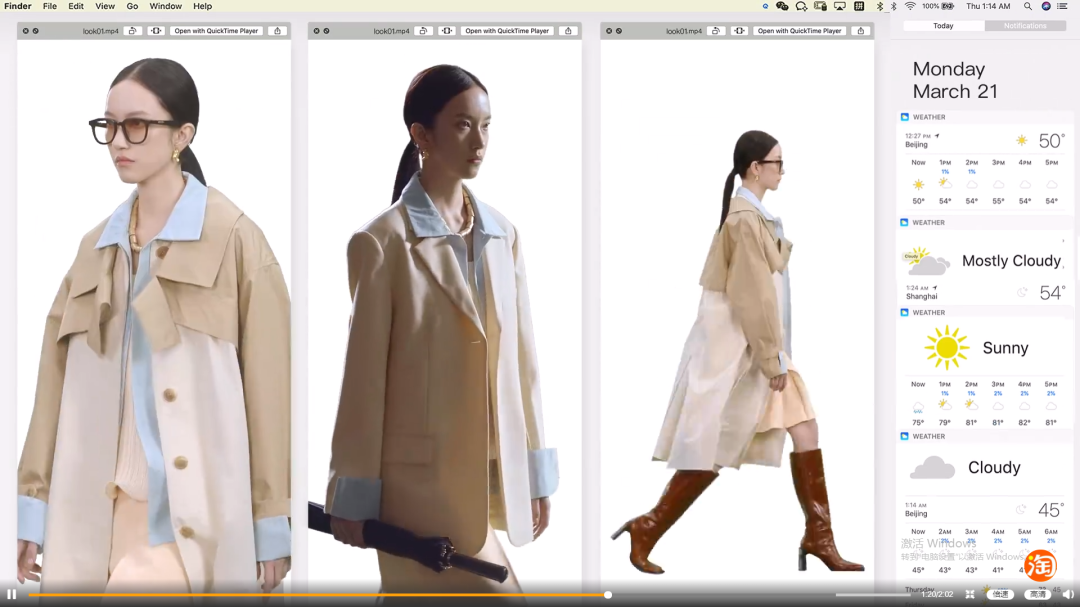1080x607 pixels.
Task: Open Siri from the menu bar
Action: click(1046, 6)
